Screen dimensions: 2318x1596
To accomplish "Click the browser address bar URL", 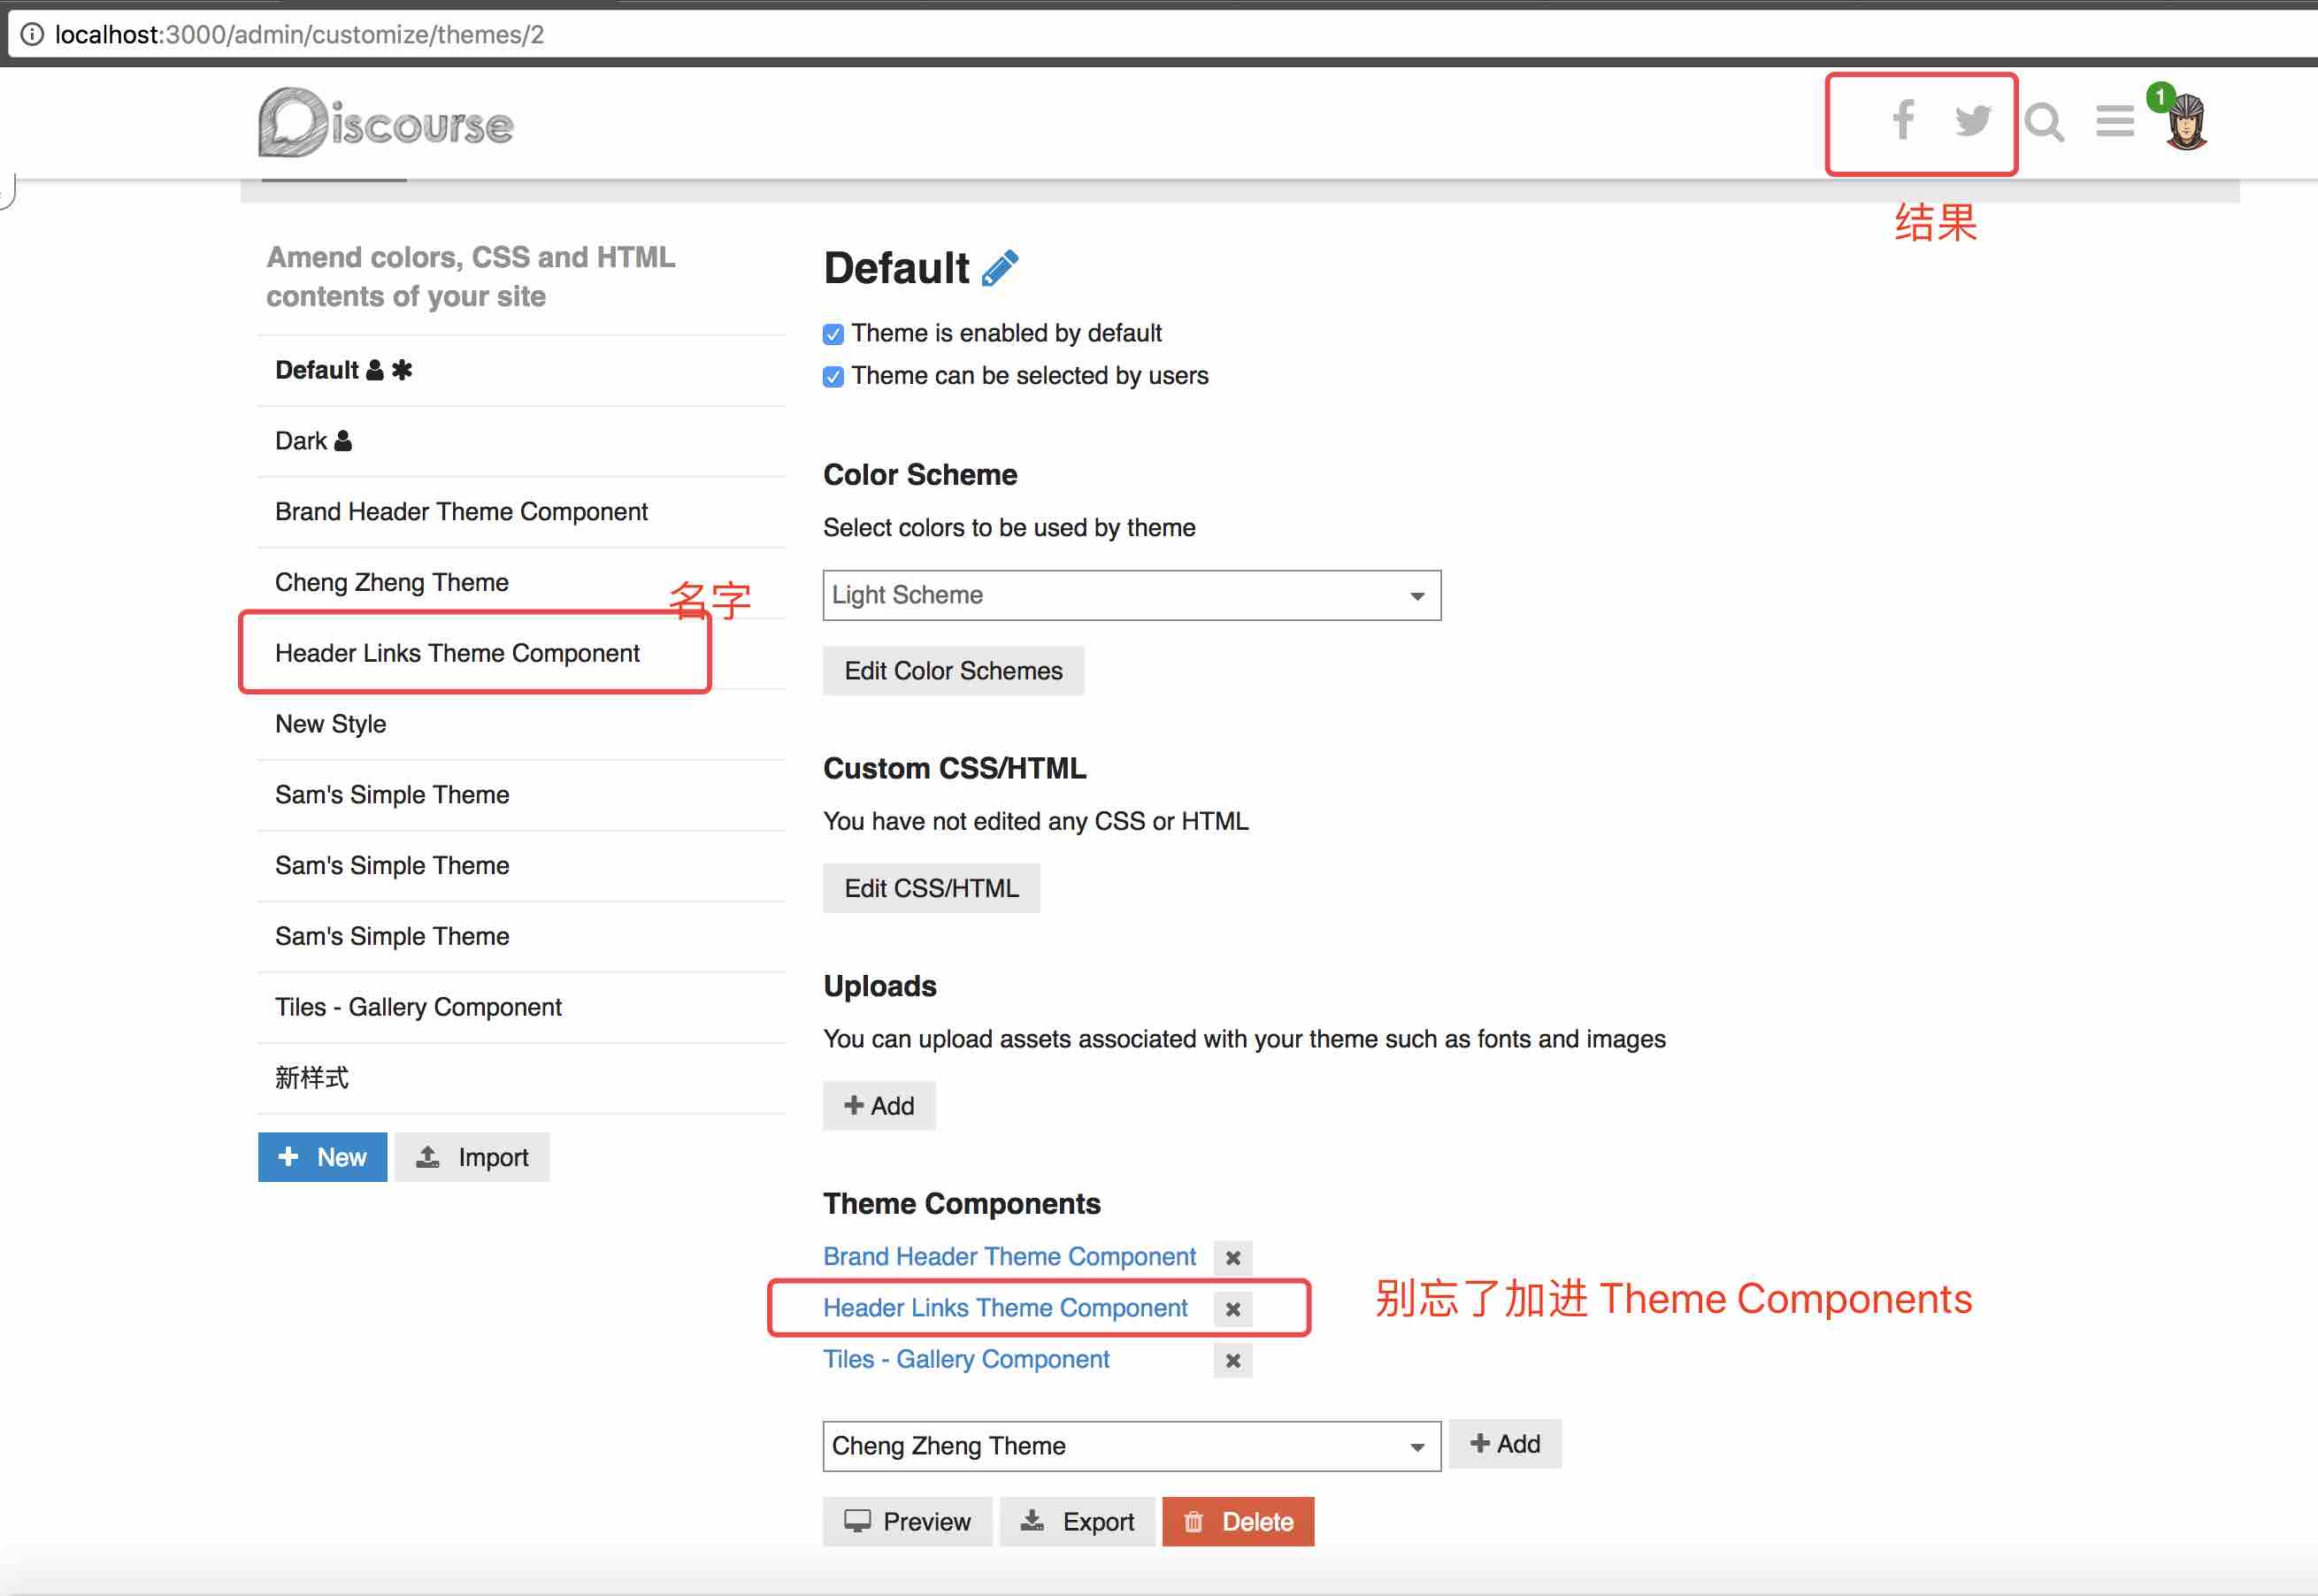I will (300, 35).
